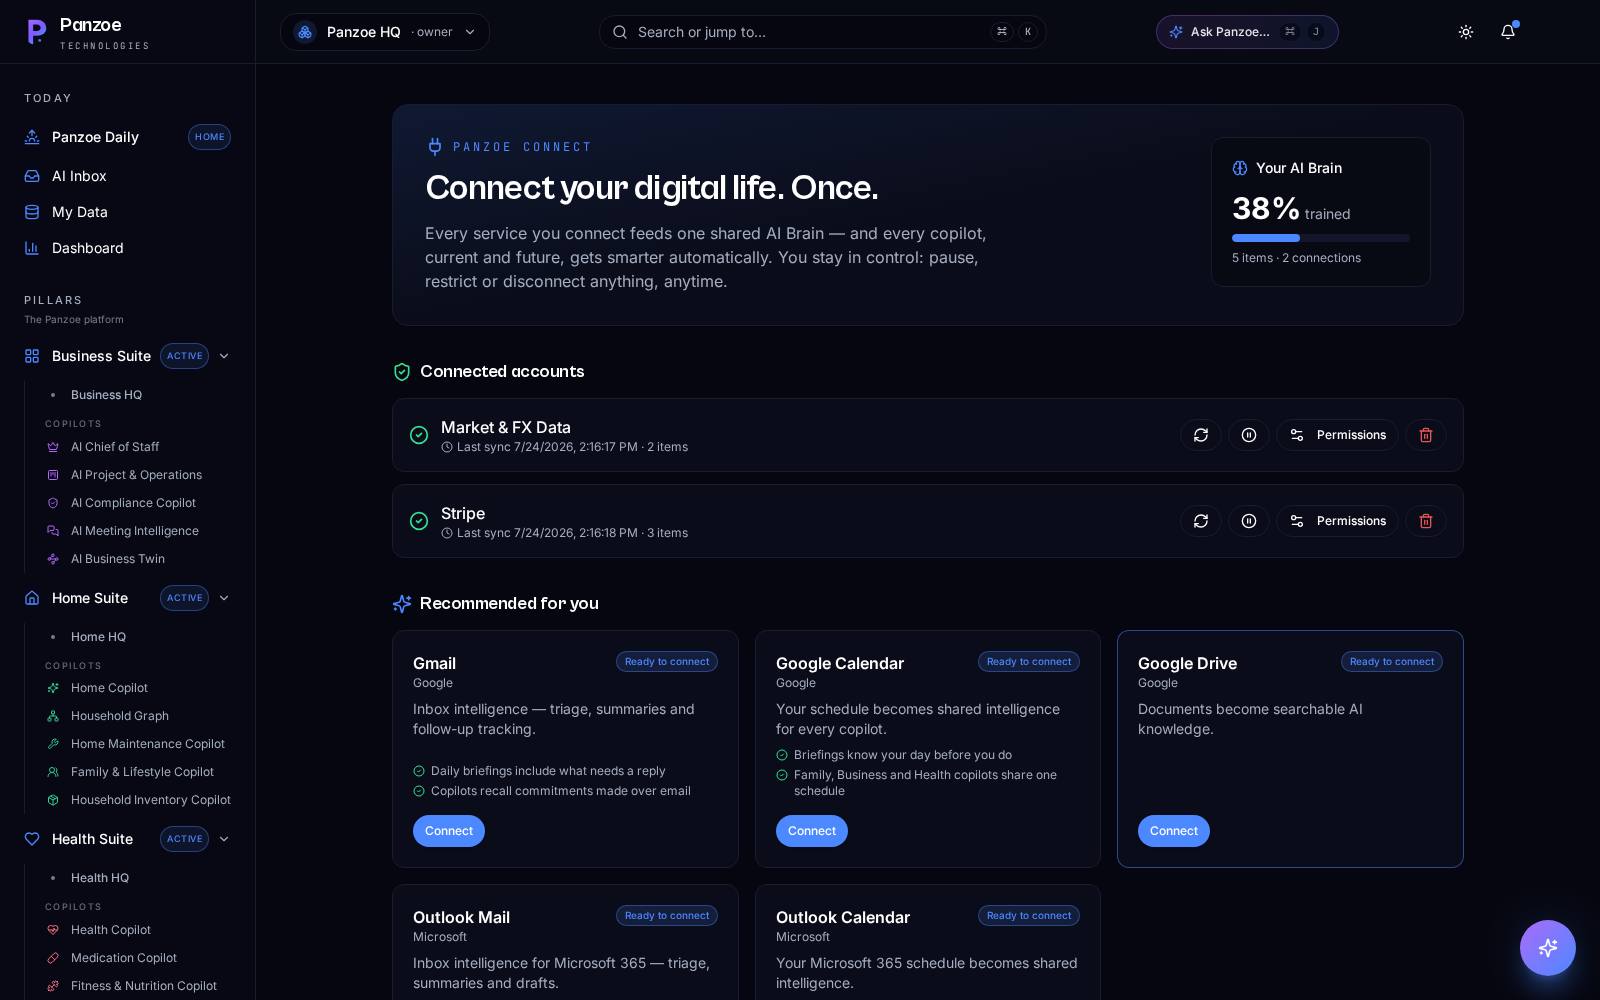
Task: Click the Stripe connected status checkmark
Action: click(419, 521)
